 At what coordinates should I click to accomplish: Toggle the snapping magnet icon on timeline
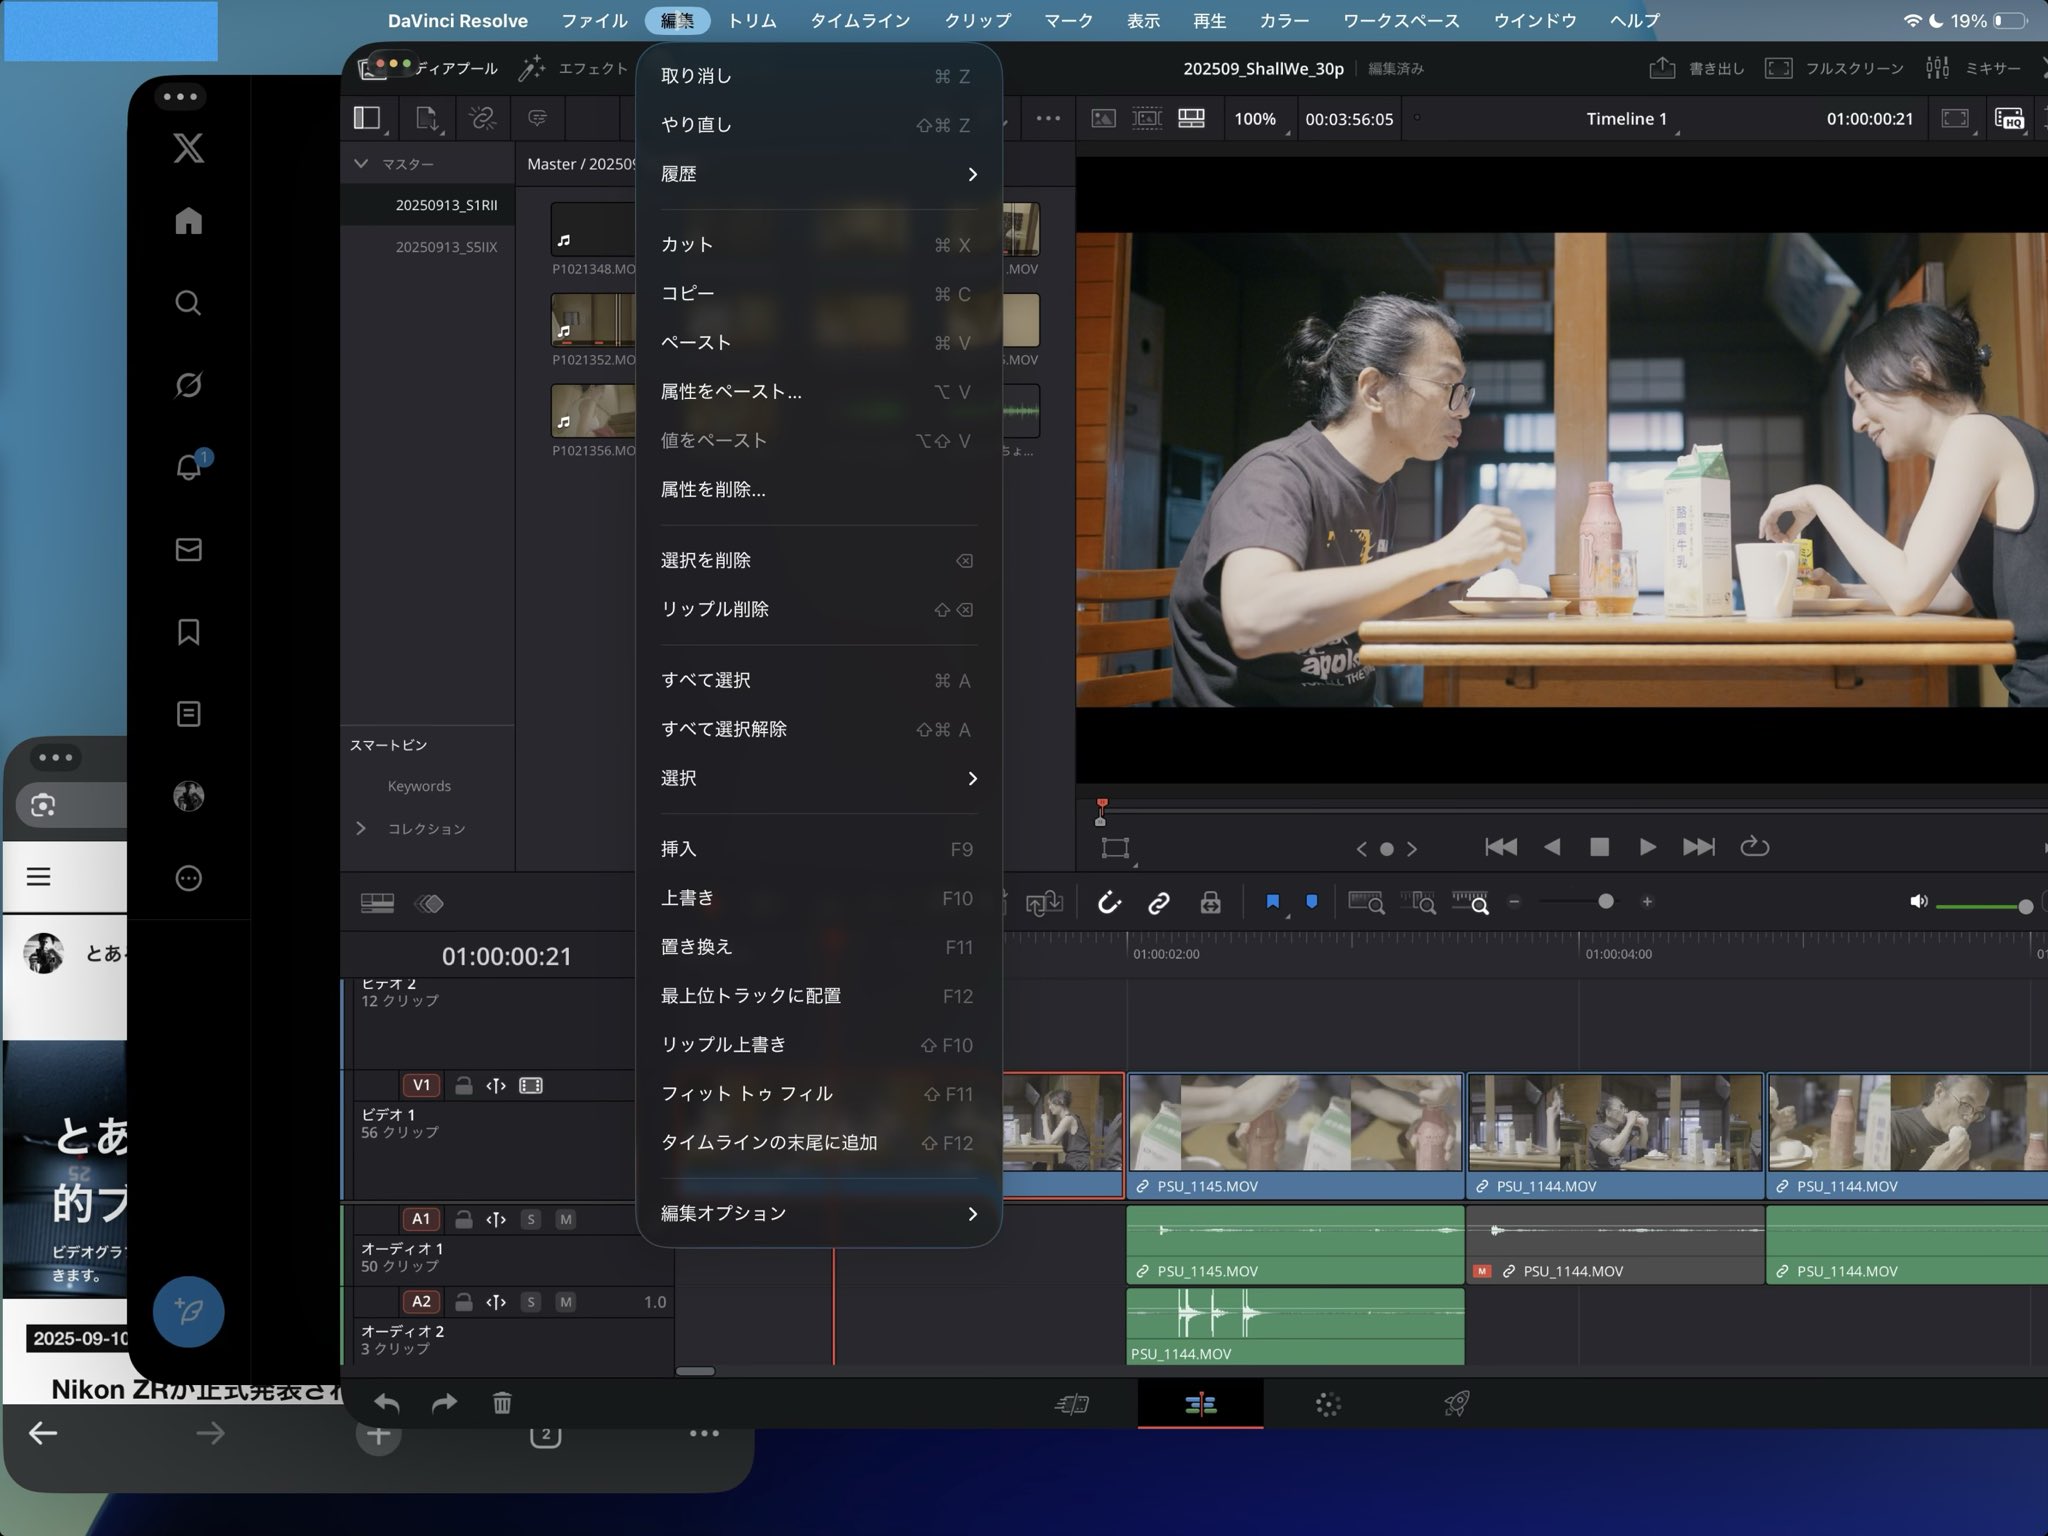1109,903
